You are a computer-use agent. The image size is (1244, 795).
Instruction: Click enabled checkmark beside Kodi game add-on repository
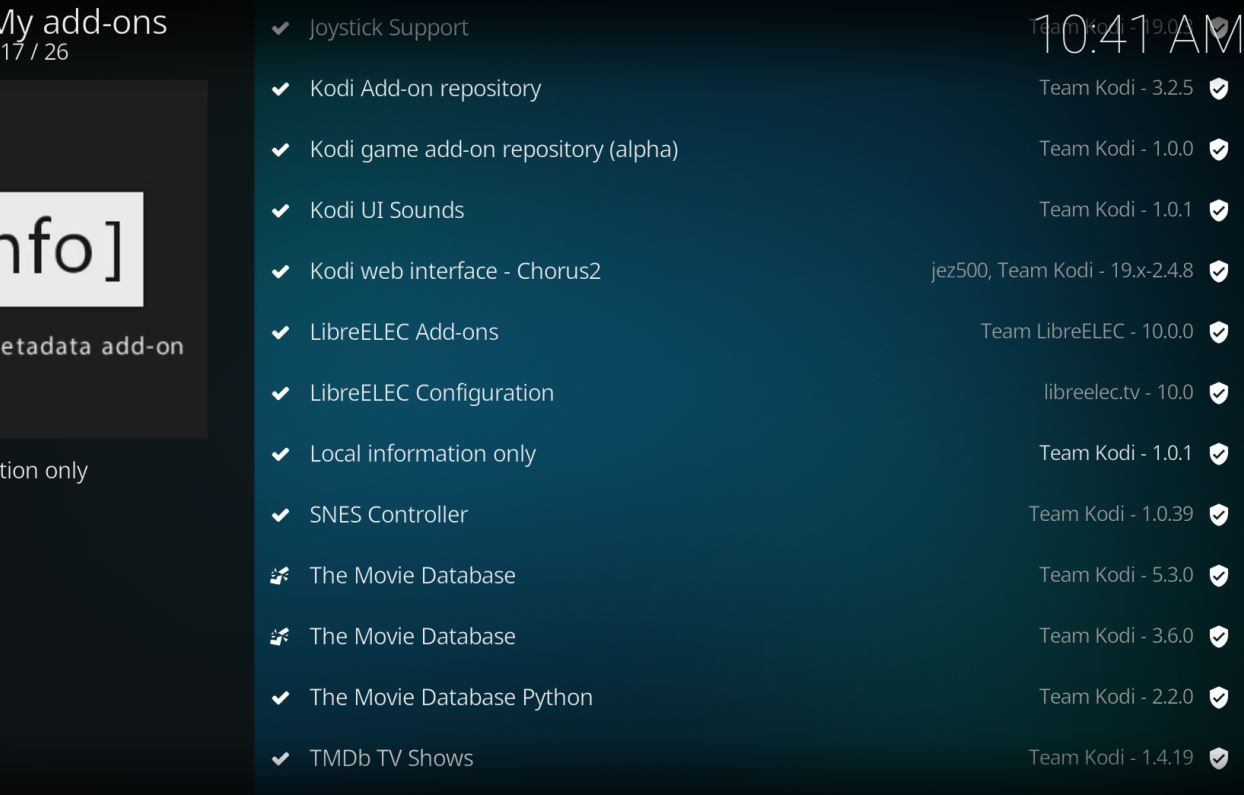pos(281,150)
